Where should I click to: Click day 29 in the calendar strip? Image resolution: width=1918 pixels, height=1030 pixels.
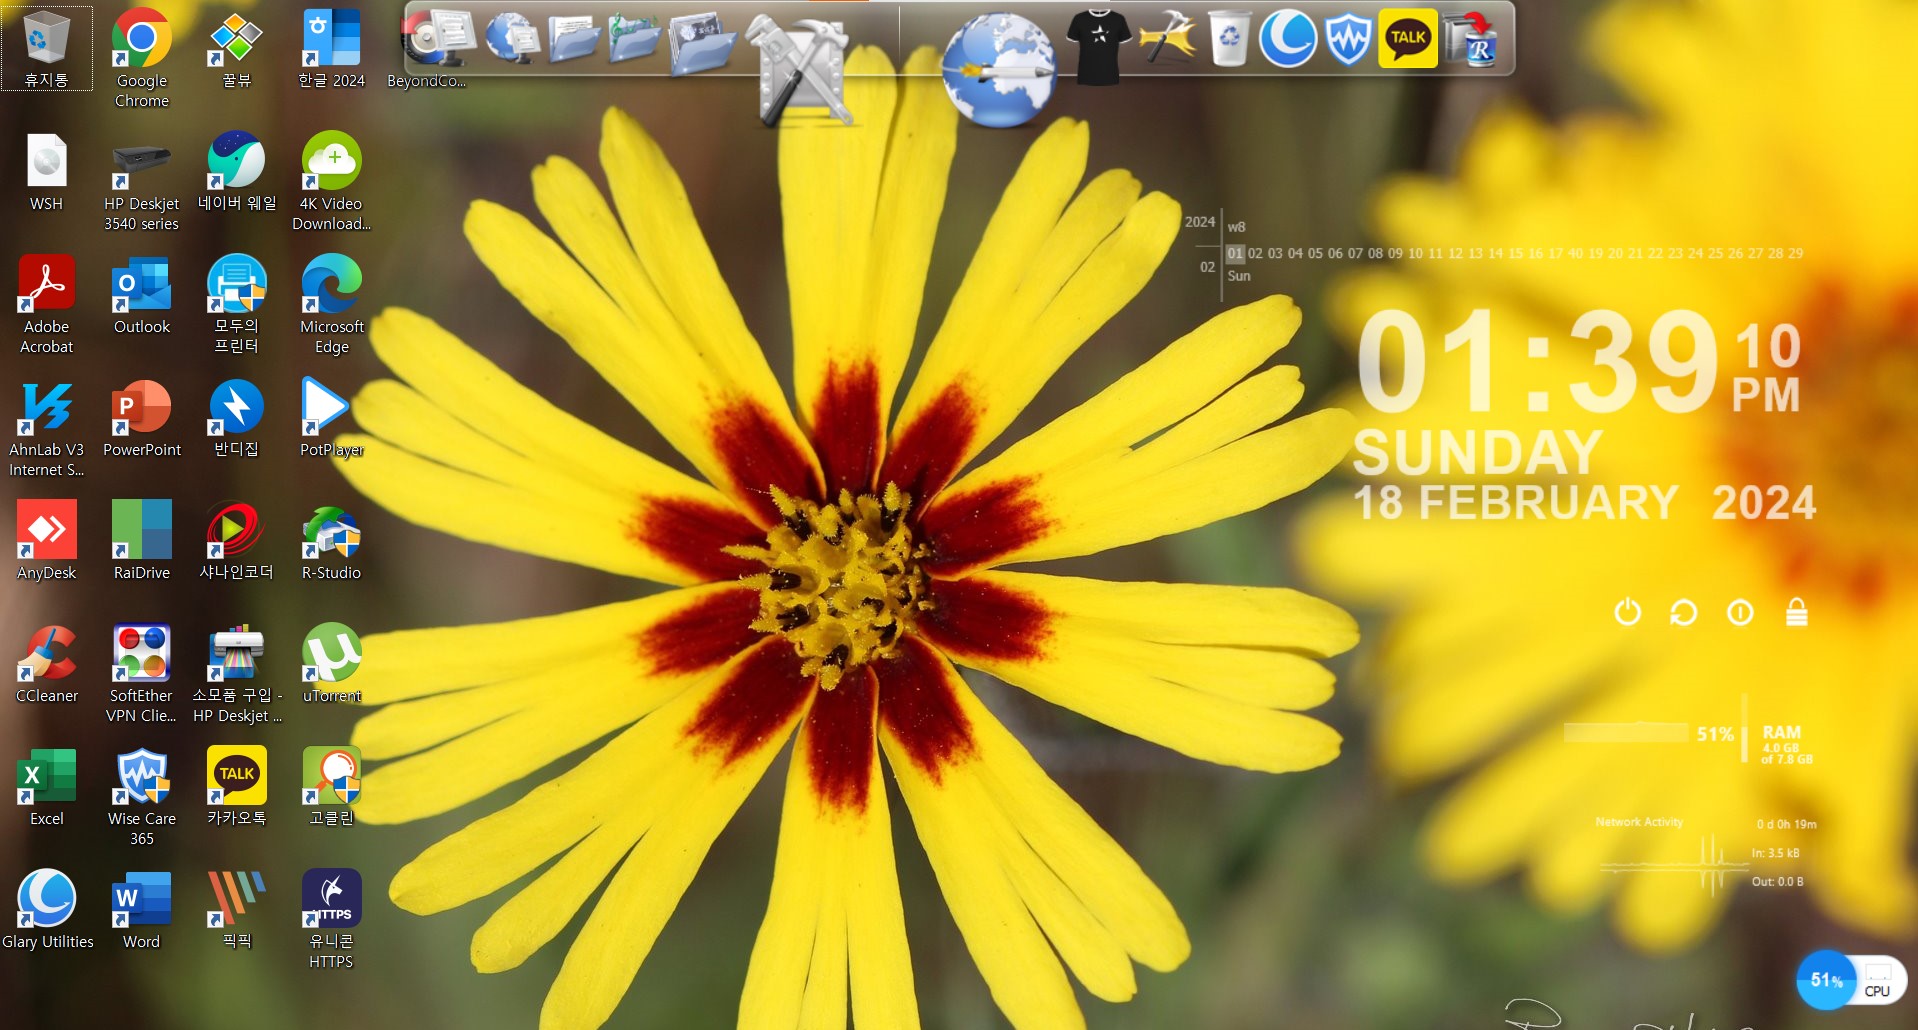coord(1795,253)
